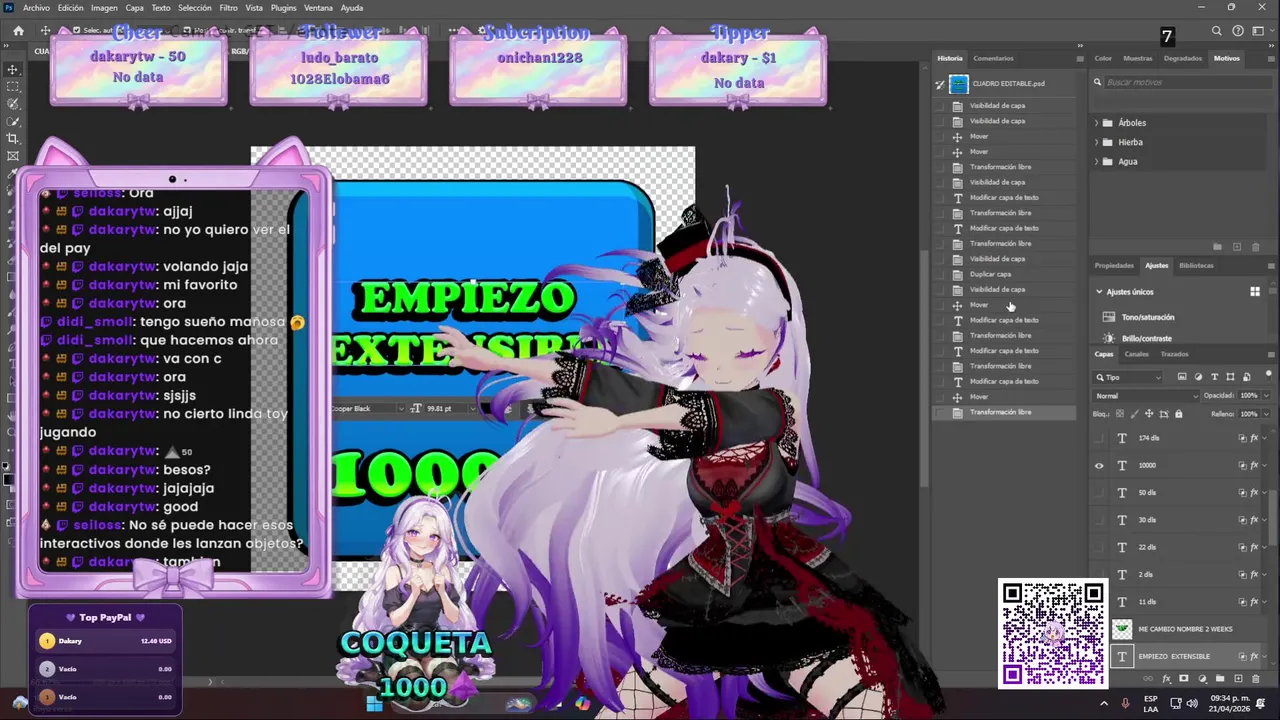The image size is (1280, 720).
Task: Open the Help question mark icon
Action: pyautogui.click(x=1238, y=31)
